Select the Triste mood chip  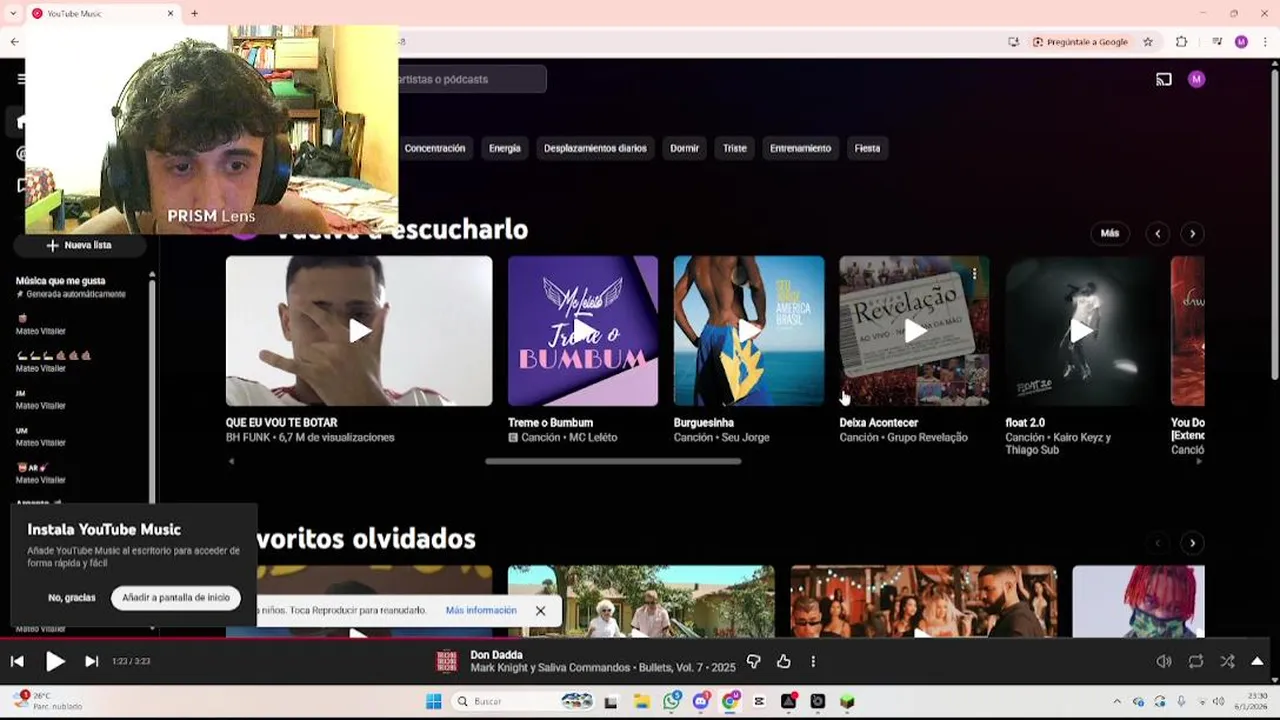tap(735, 148)
